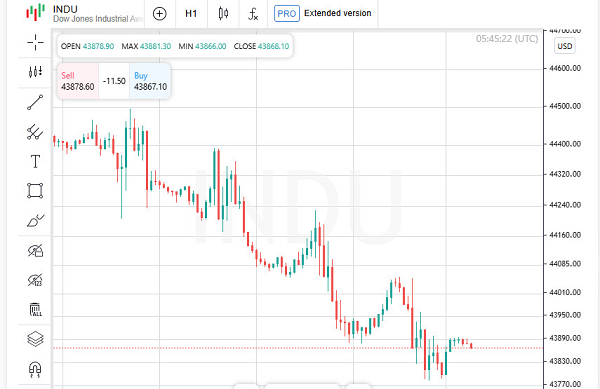Screen dimensions: 600x389
Task: Open the candlestick chart type tool in sidebar
Action: pyautogui.click(x=35, y=72)
